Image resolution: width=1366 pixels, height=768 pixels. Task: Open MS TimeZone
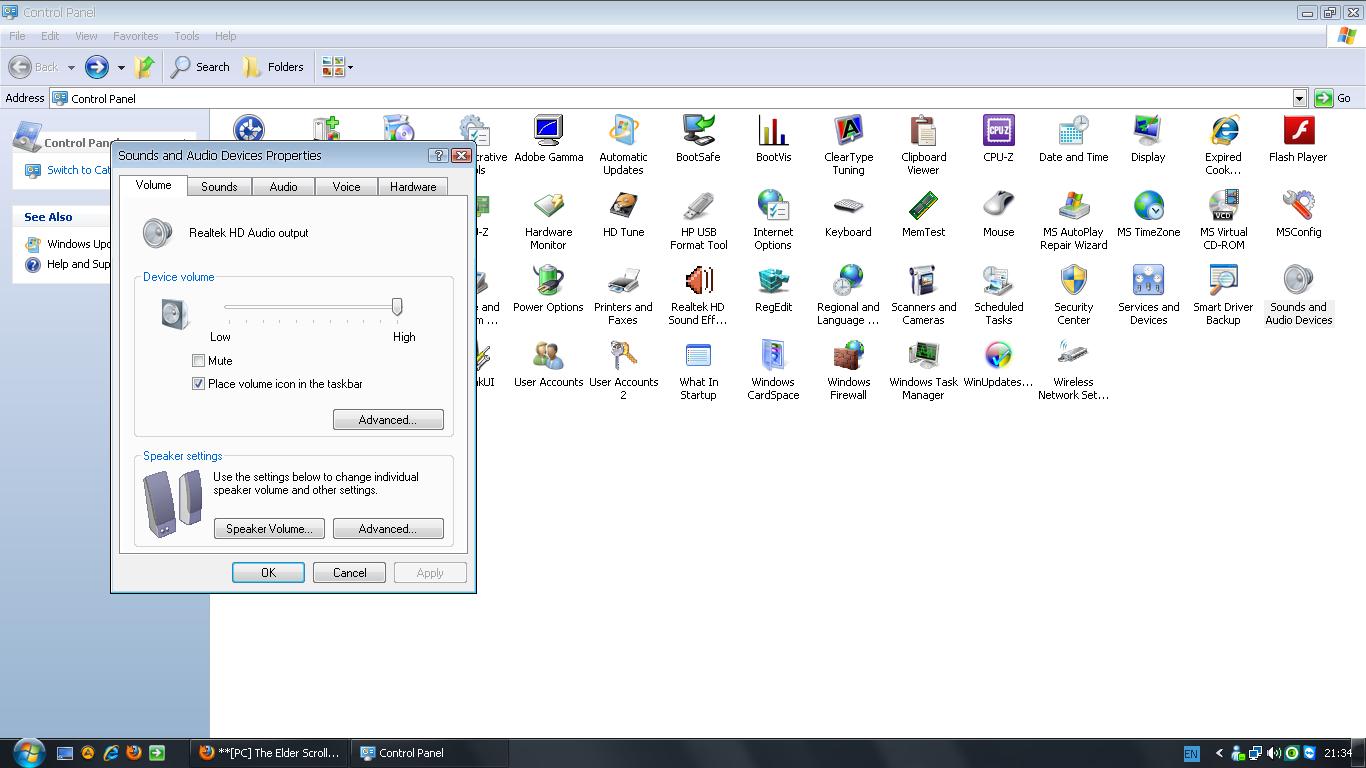coord(1148,214)
